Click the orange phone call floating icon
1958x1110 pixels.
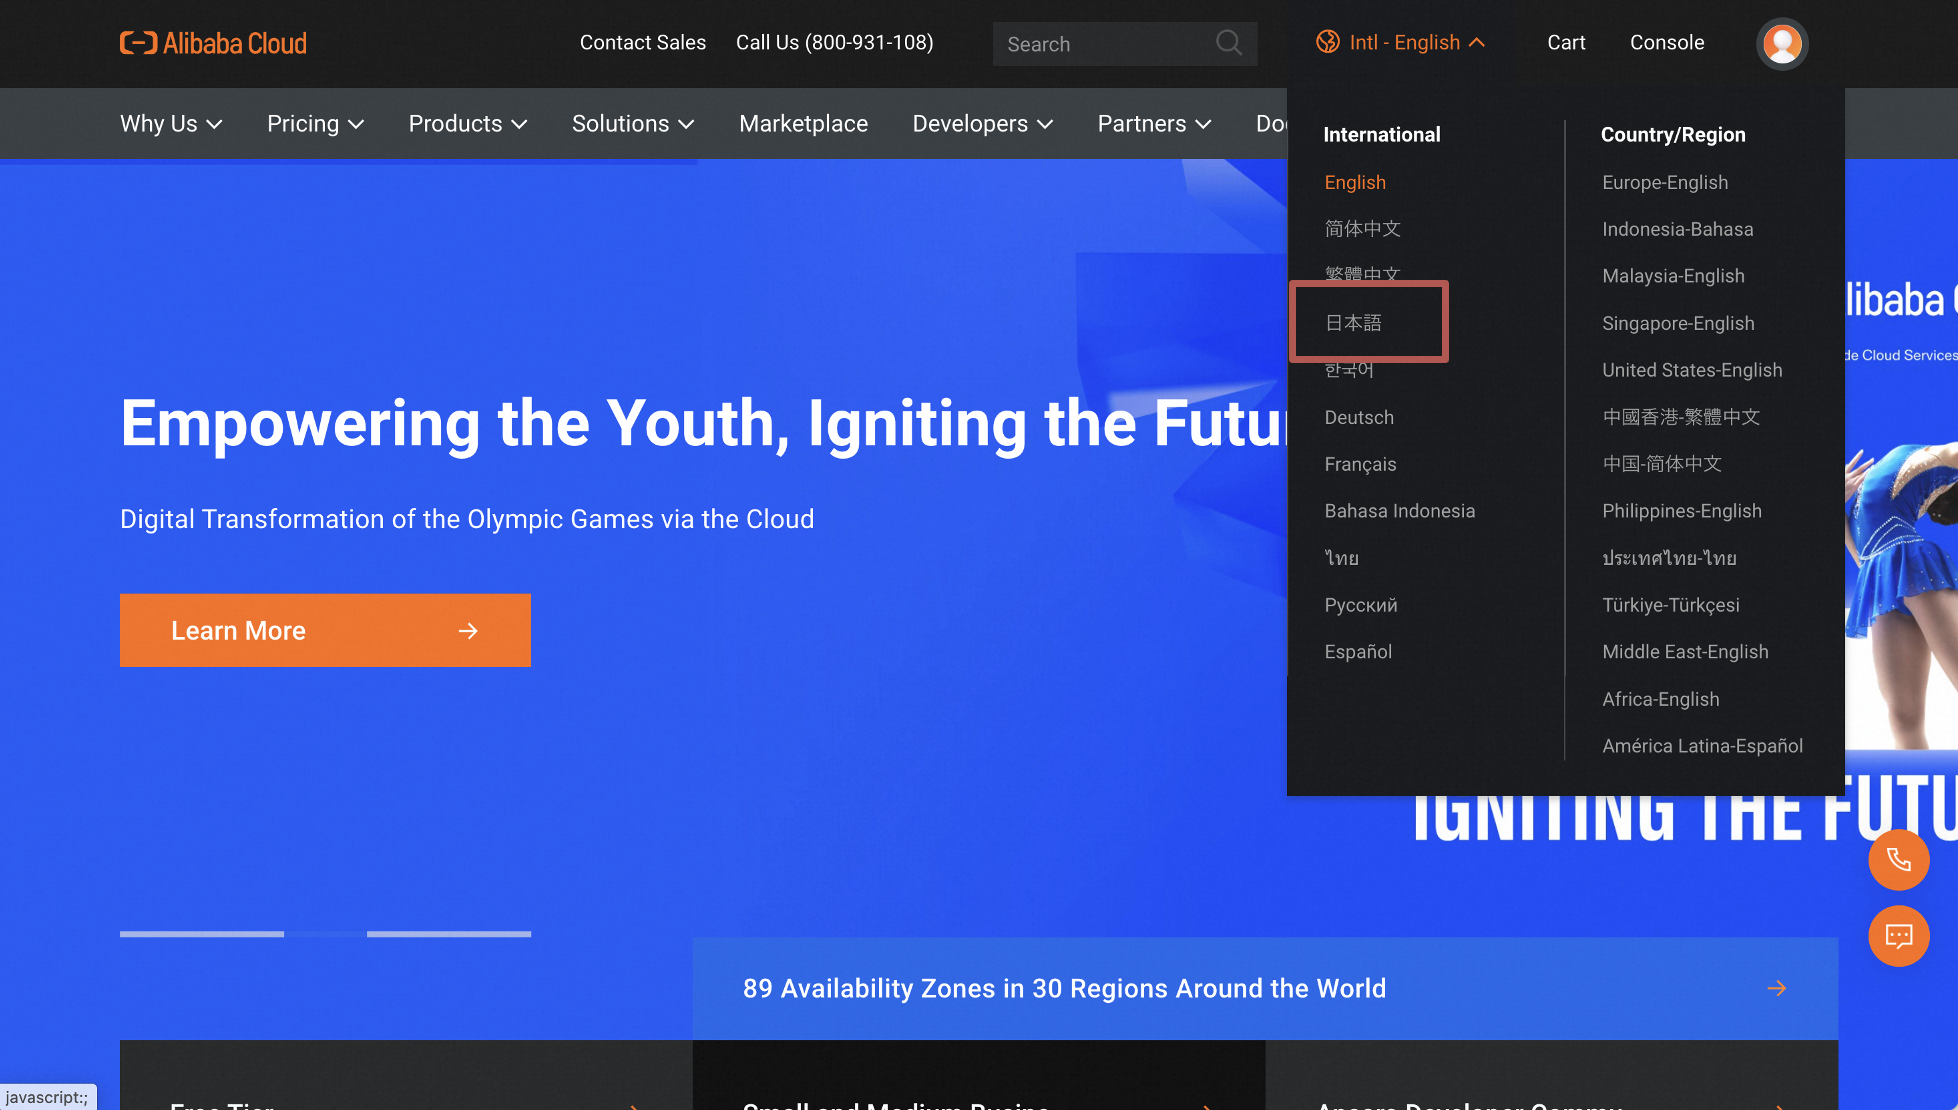[x=1898, y=860]
